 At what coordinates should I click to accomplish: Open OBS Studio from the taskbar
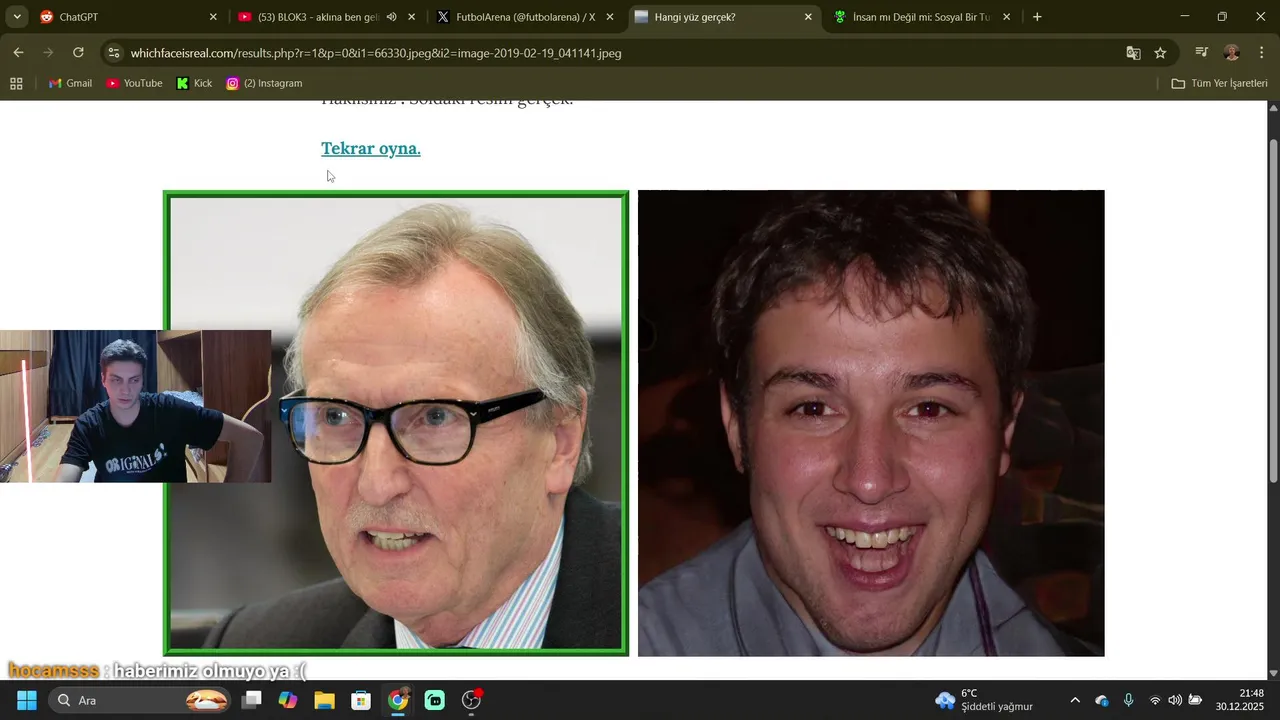click(x=472, y=700)
